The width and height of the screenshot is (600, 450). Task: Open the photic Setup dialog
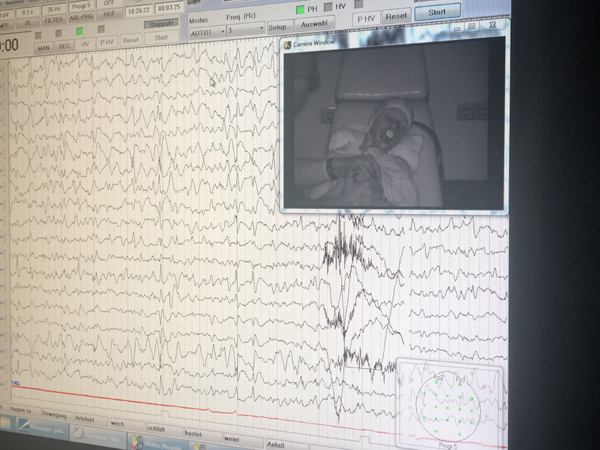[280, 27]
